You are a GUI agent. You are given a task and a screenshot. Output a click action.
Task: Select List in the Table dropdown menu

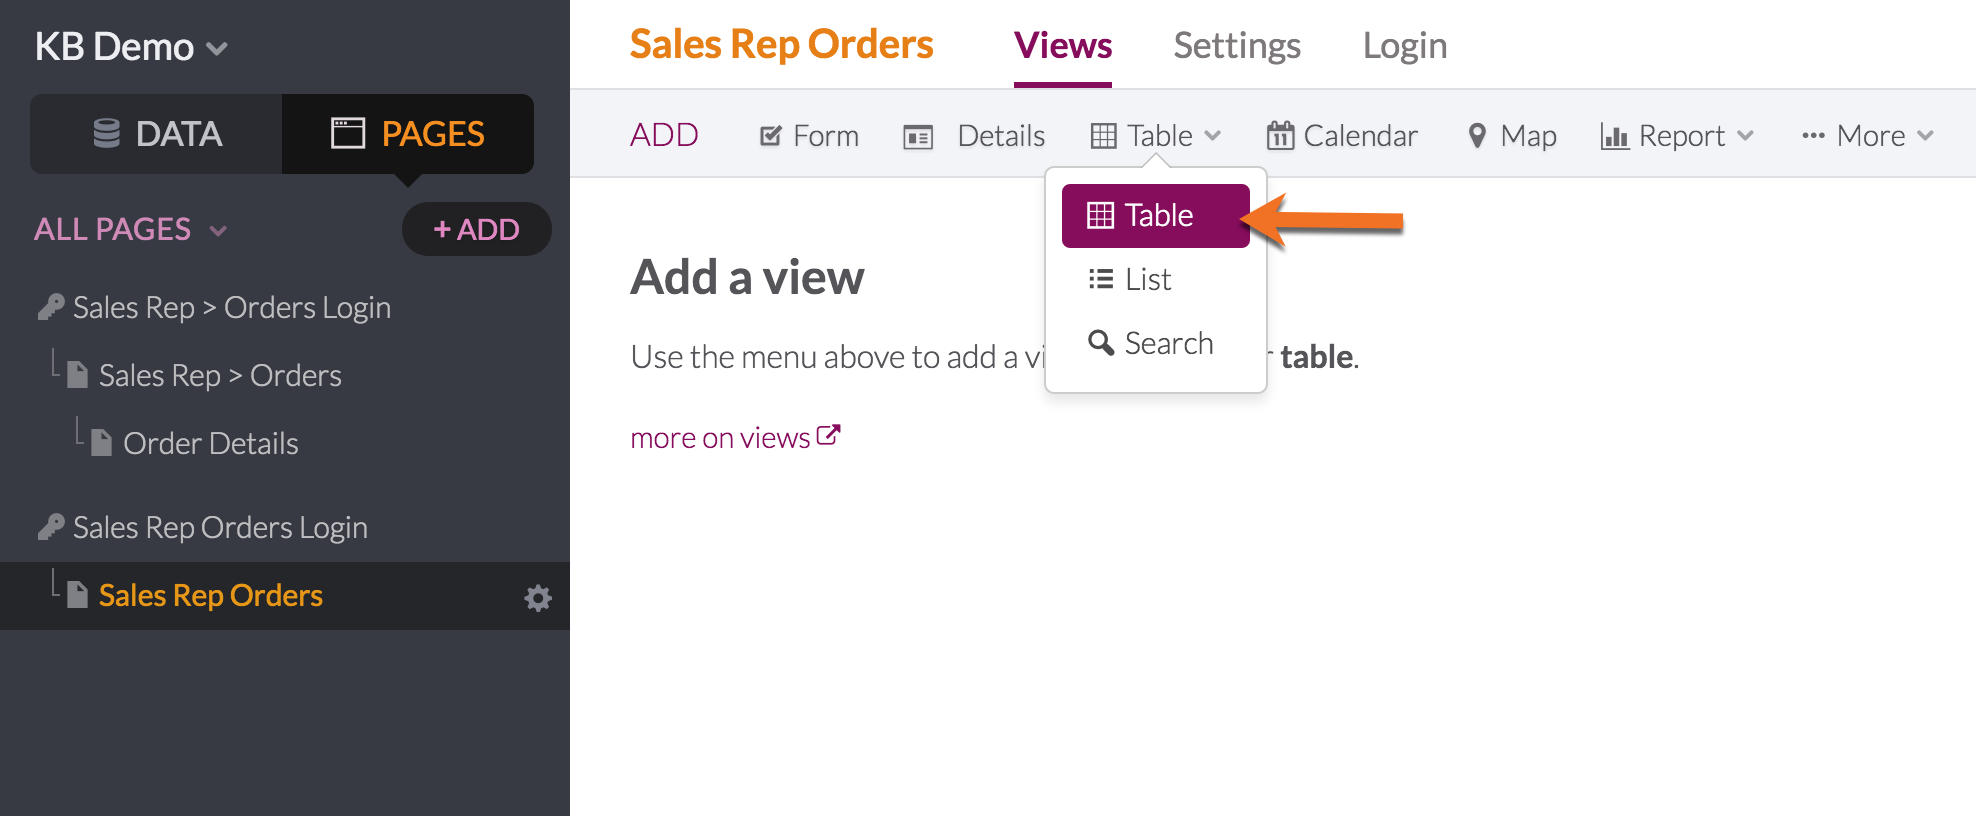(1146, 280)
